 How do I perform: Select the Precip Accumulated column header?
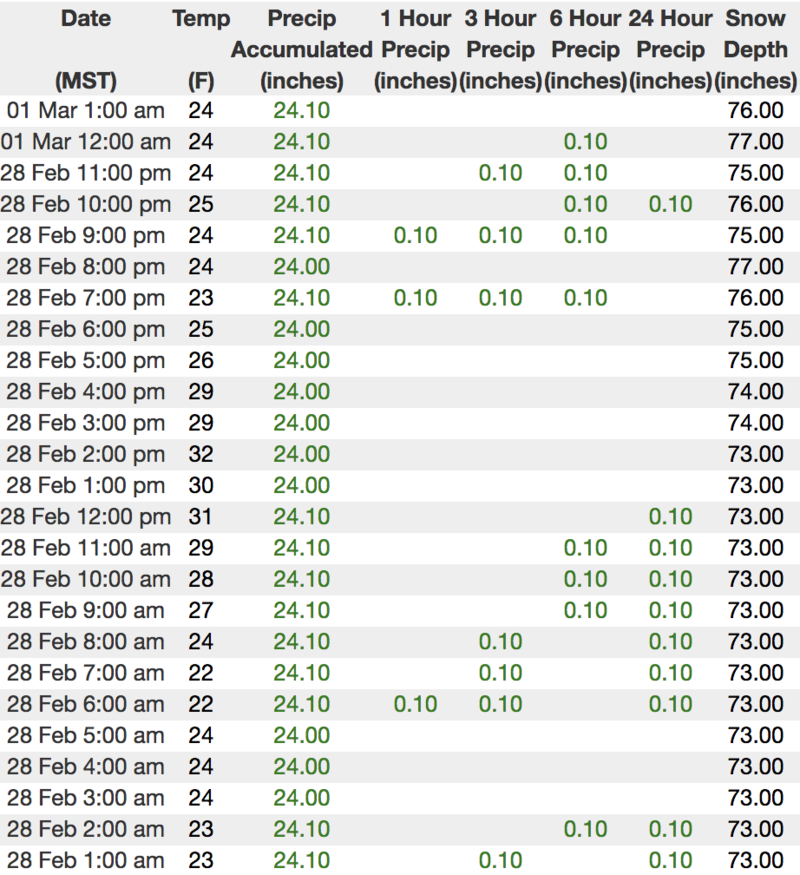tap(301, 49)
